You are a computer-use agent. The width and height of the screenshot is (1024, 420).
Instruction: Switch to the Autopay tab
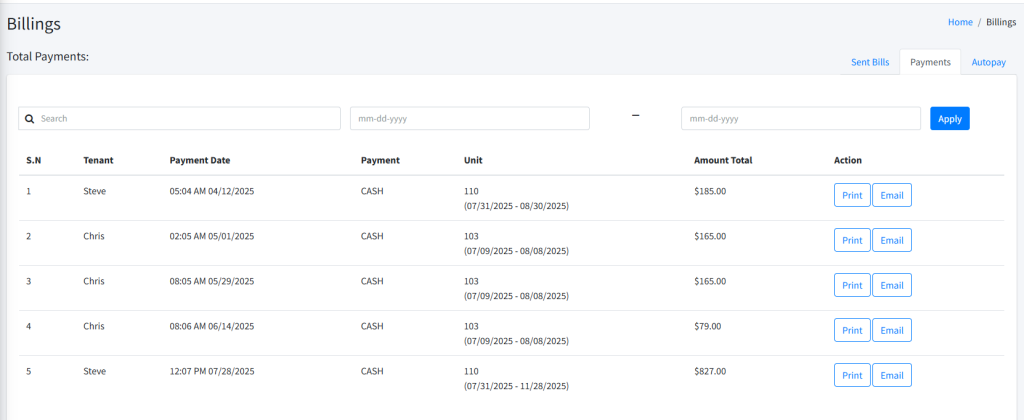coord(988,62)
